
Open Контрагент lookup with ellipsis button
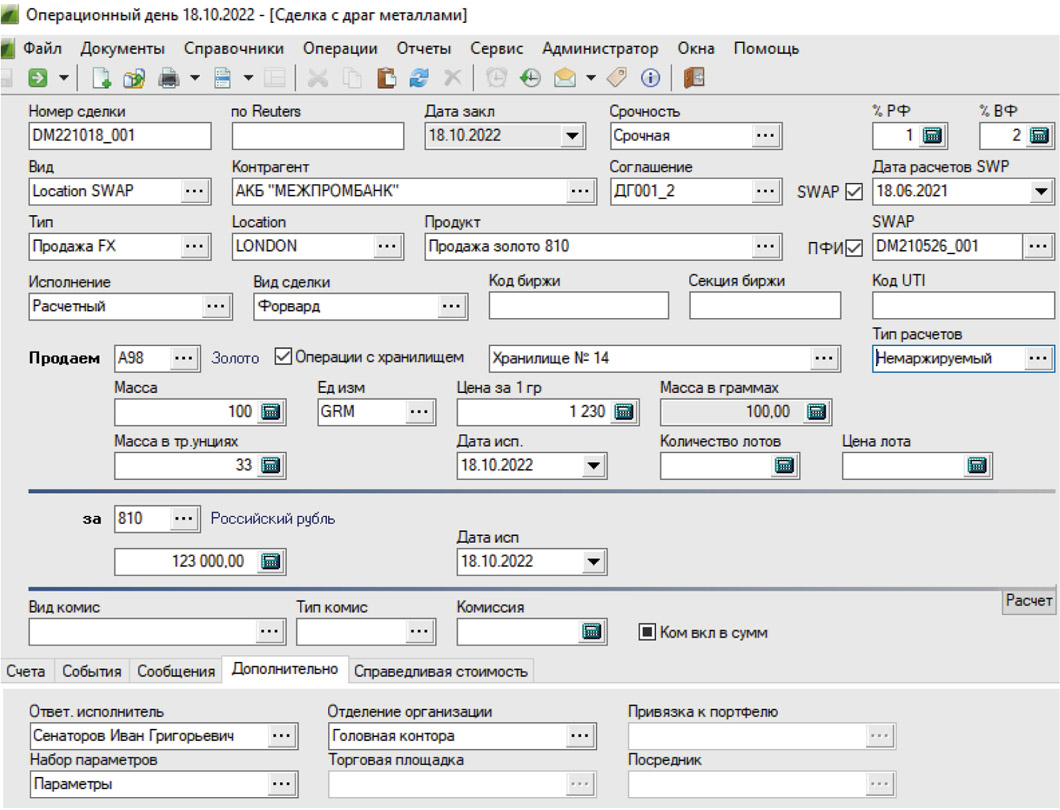[x=579, y=191]
